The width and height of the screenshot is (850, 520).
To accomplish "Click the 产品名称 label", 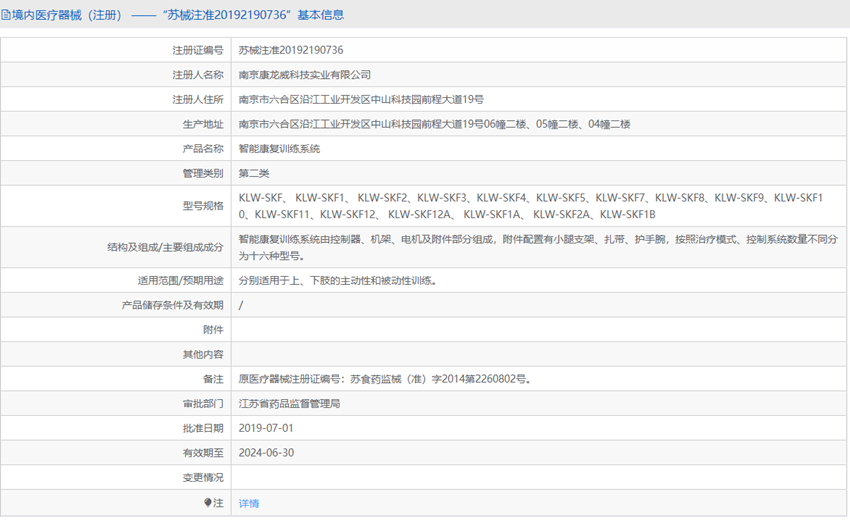I will point(203,149).
